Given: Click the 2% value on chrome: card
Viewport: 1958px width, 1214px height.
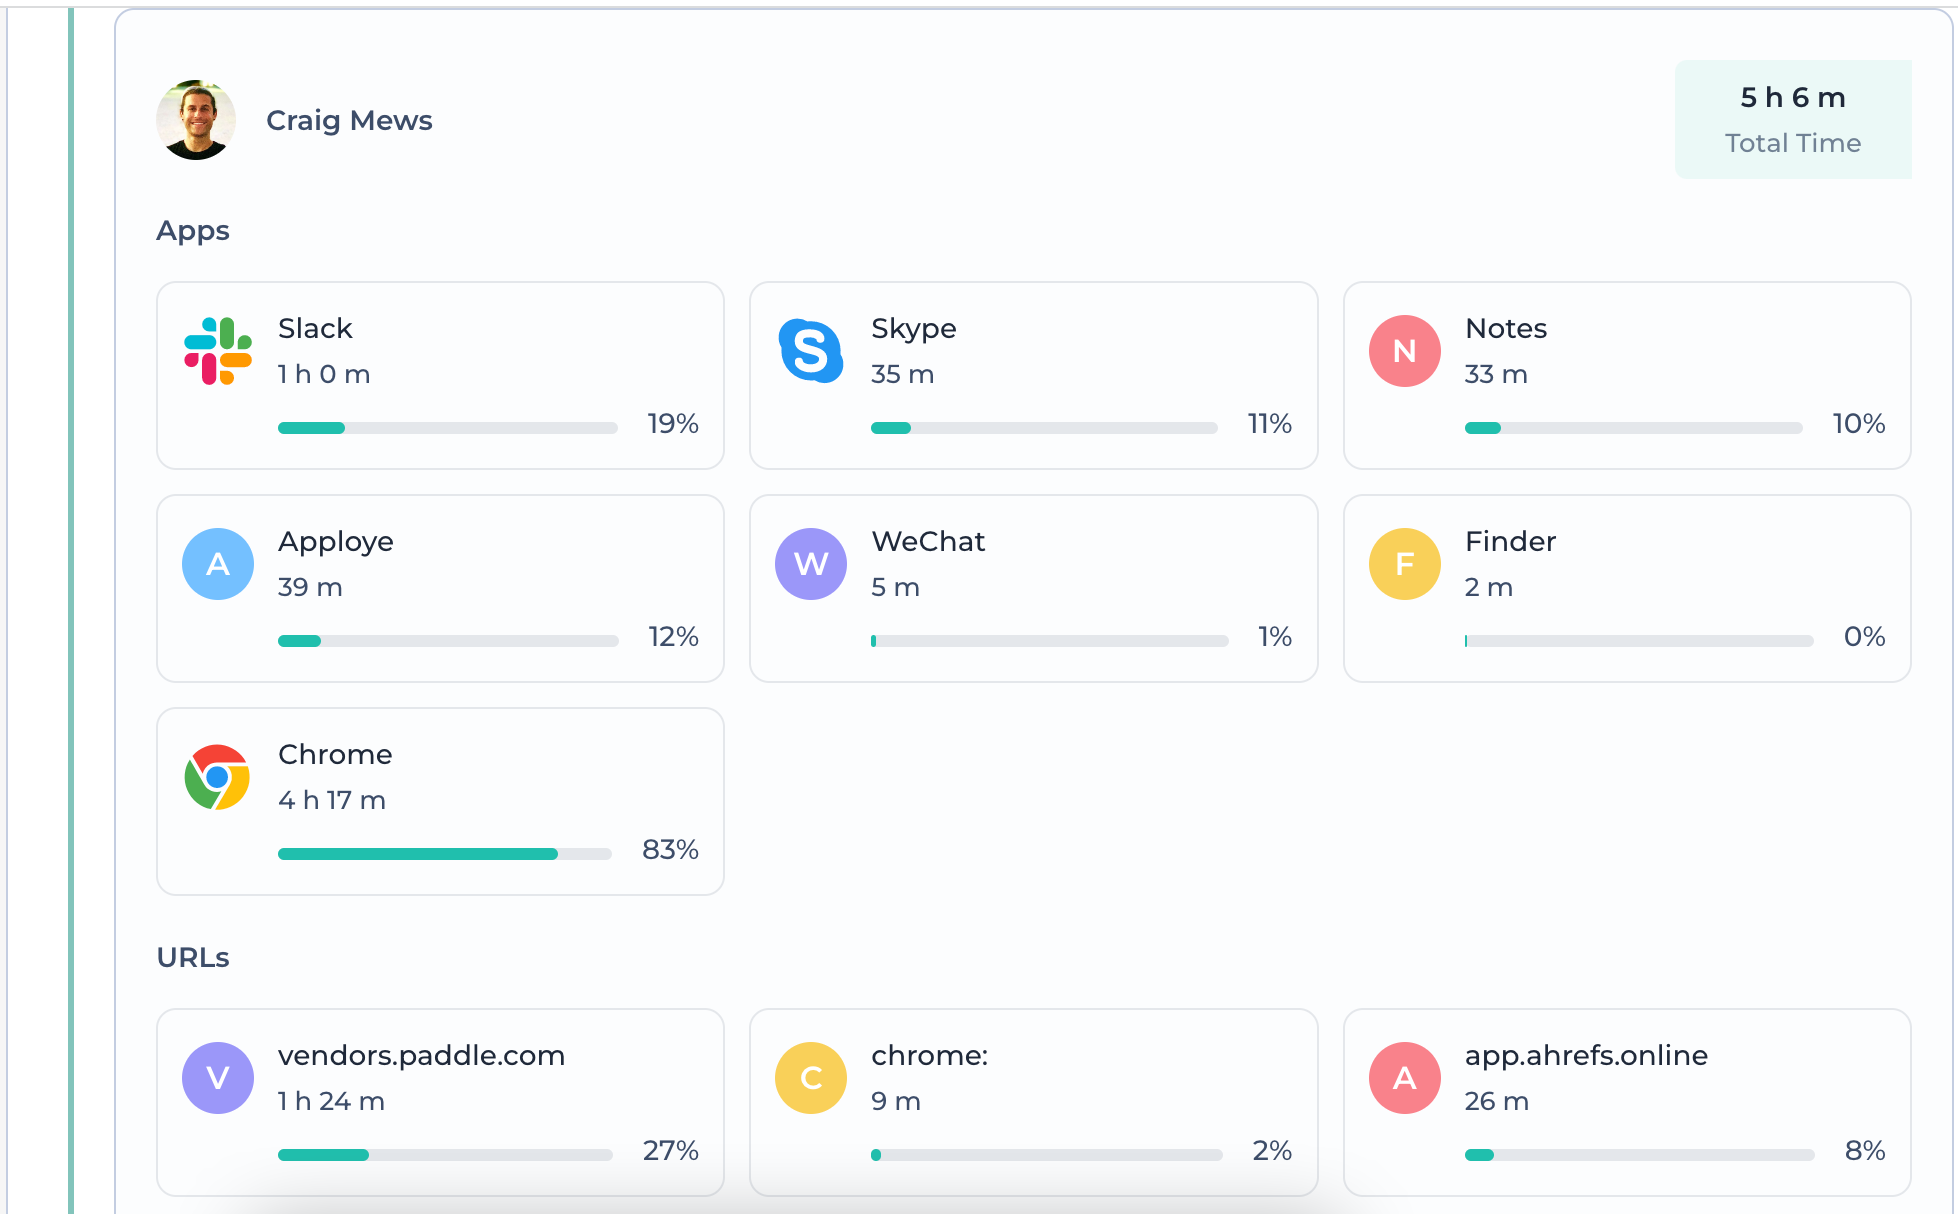Looking at the screenshot, I should [1272, 1151].
